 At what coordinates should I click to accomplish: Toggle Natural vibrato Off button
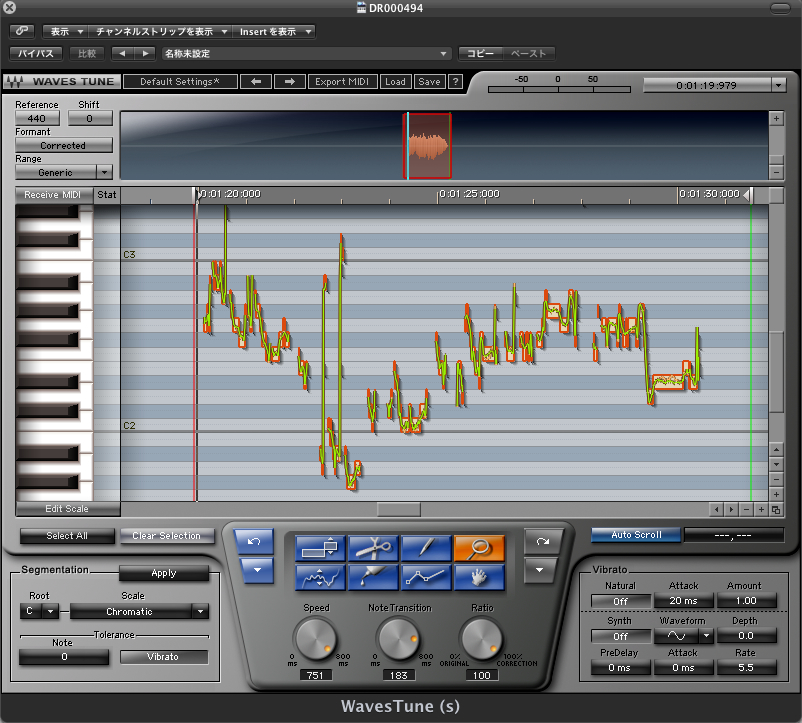pos(620,601)
